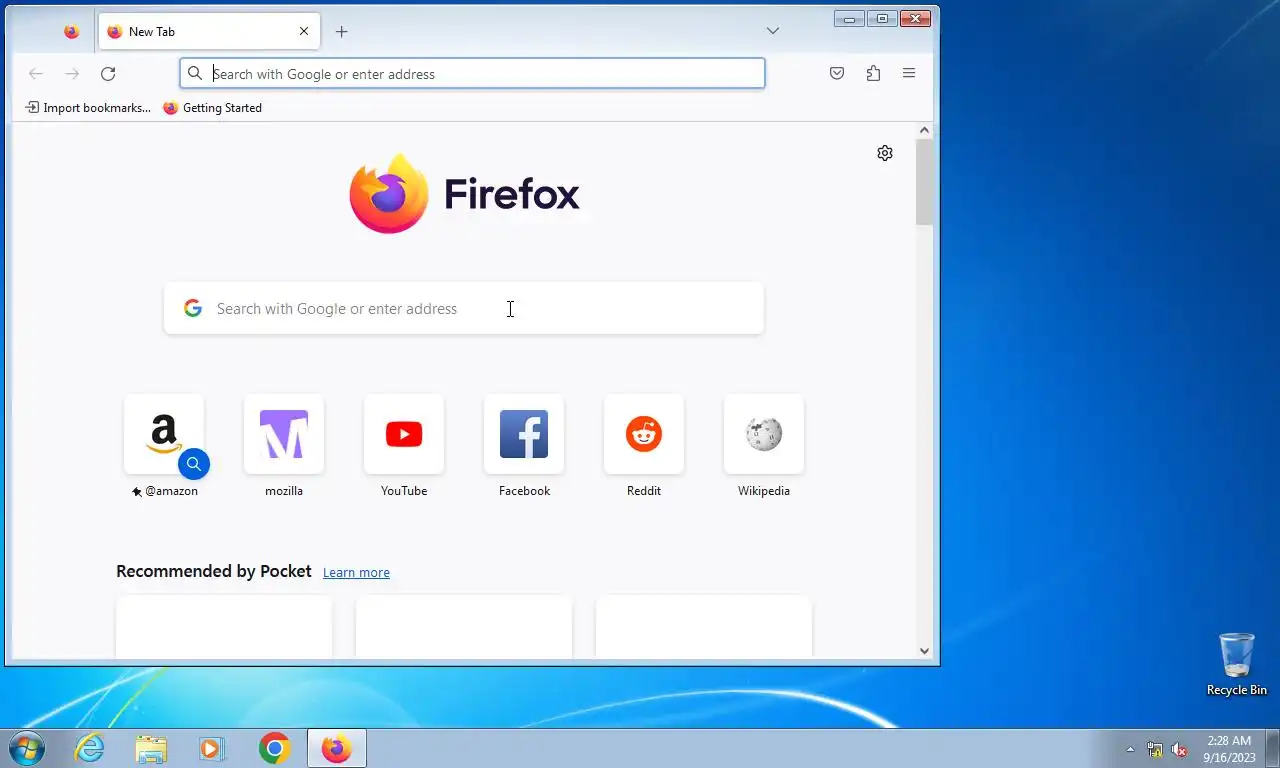1280x768 pixels.
Task: Expand the list all tabs chevron
Action: point(773,31)
